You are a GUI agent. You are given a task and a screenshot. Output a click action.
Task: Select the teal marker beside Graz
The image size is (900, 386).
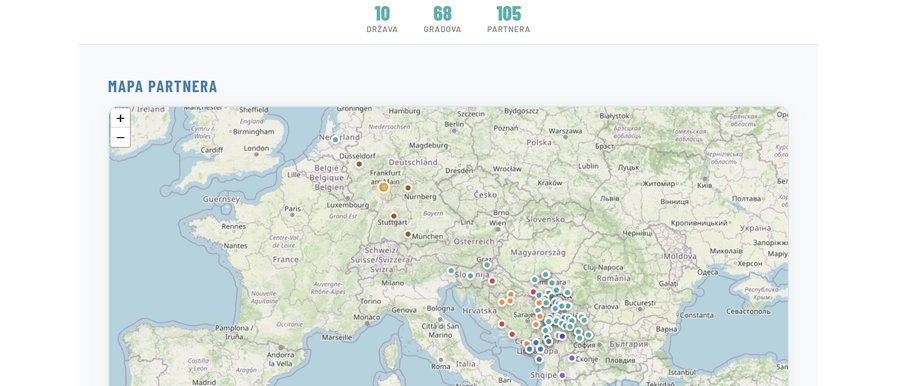(x=487, y=265)
